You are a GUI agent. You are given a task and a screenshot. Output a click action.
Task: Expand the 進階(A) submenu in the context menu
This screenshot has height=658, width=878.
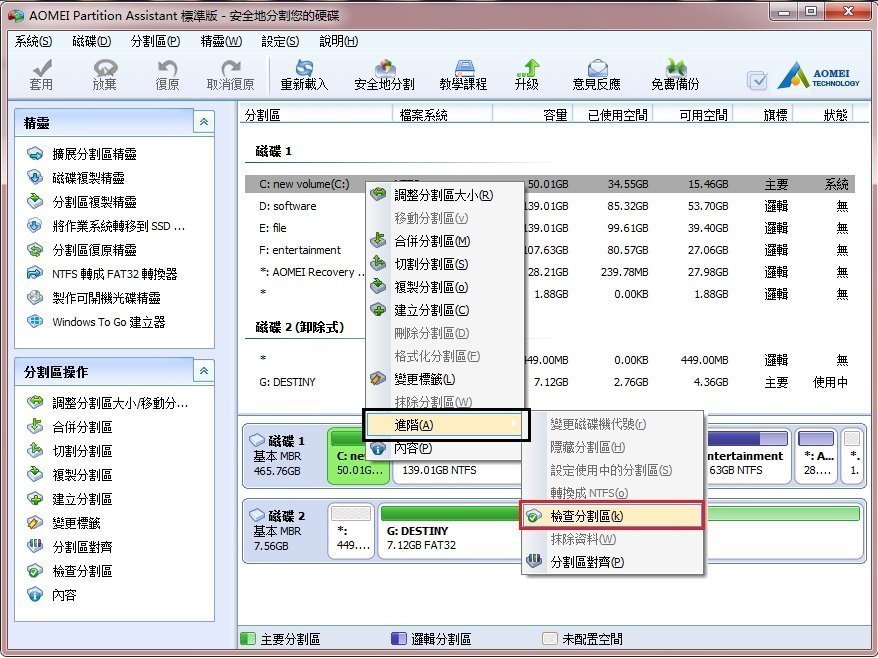coord(446,425)
